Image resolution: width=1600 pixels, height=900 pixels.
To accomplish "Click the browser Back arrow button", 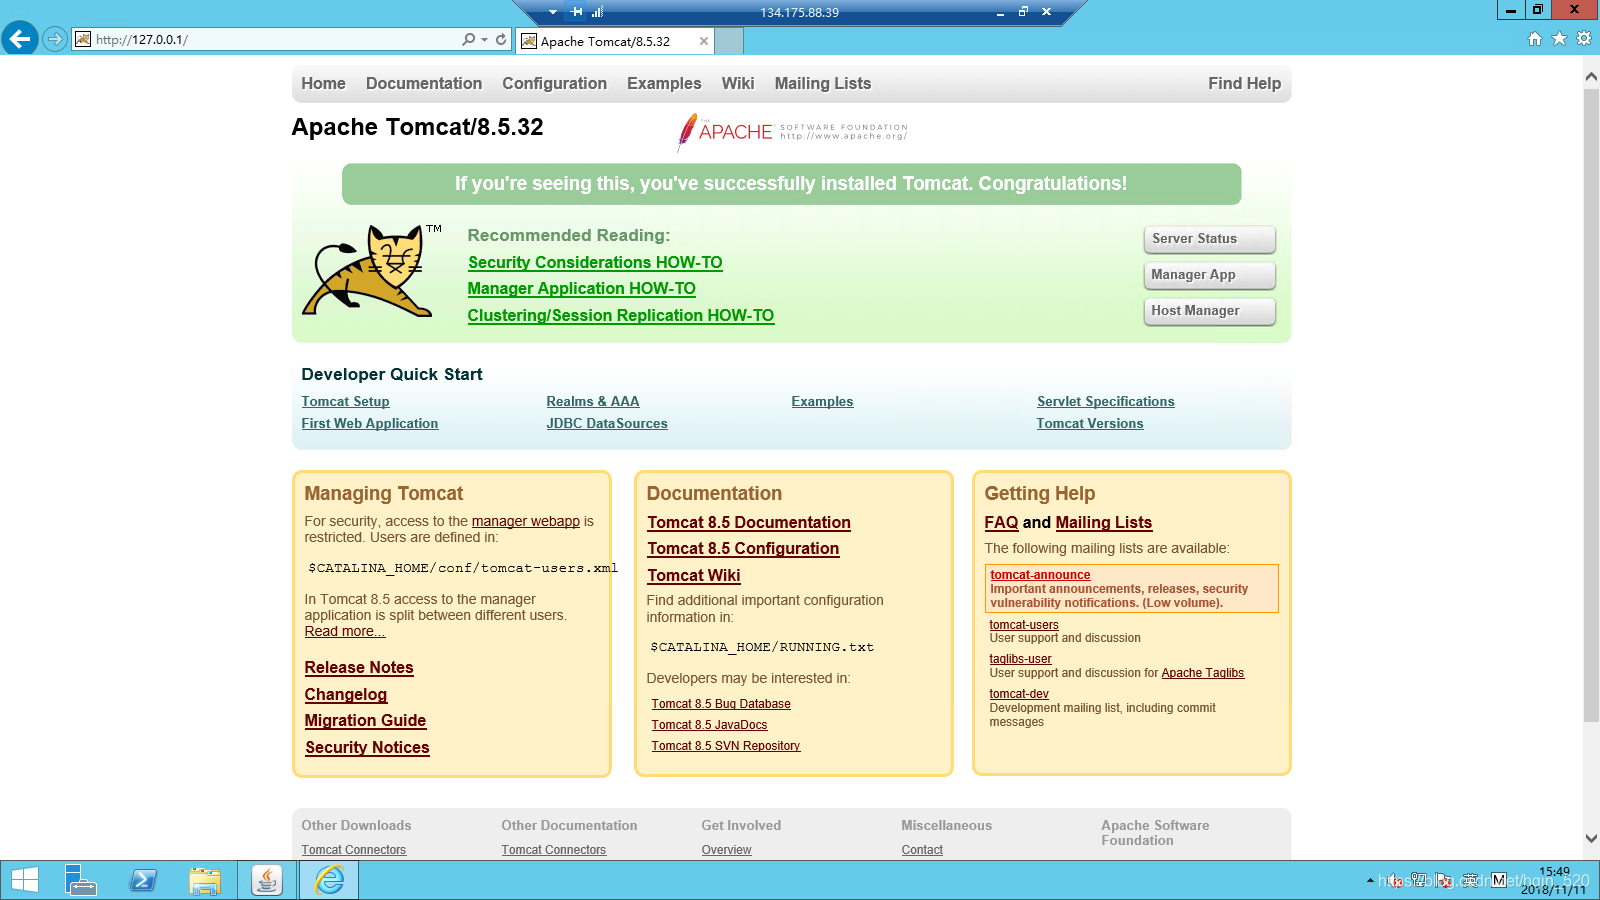I will click(20, 39).
